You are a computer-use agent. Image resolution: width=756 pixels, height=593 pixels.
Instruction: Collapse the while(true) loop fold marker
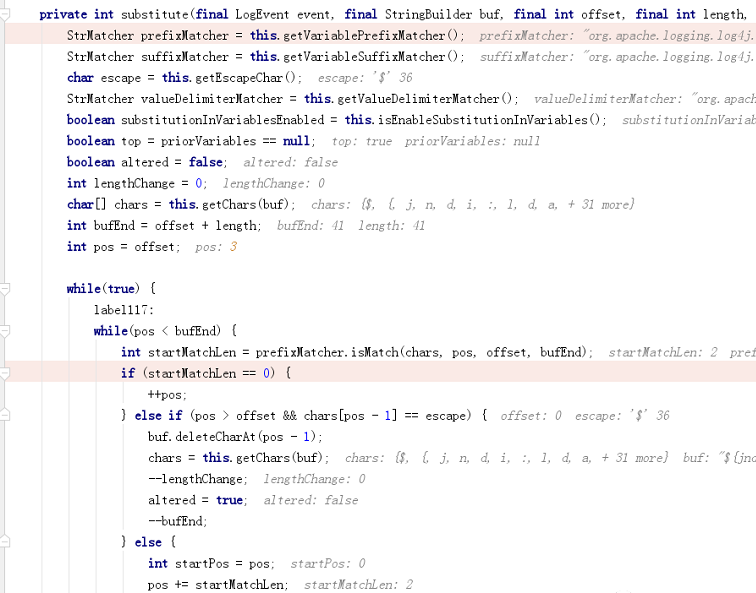point(4,289)
